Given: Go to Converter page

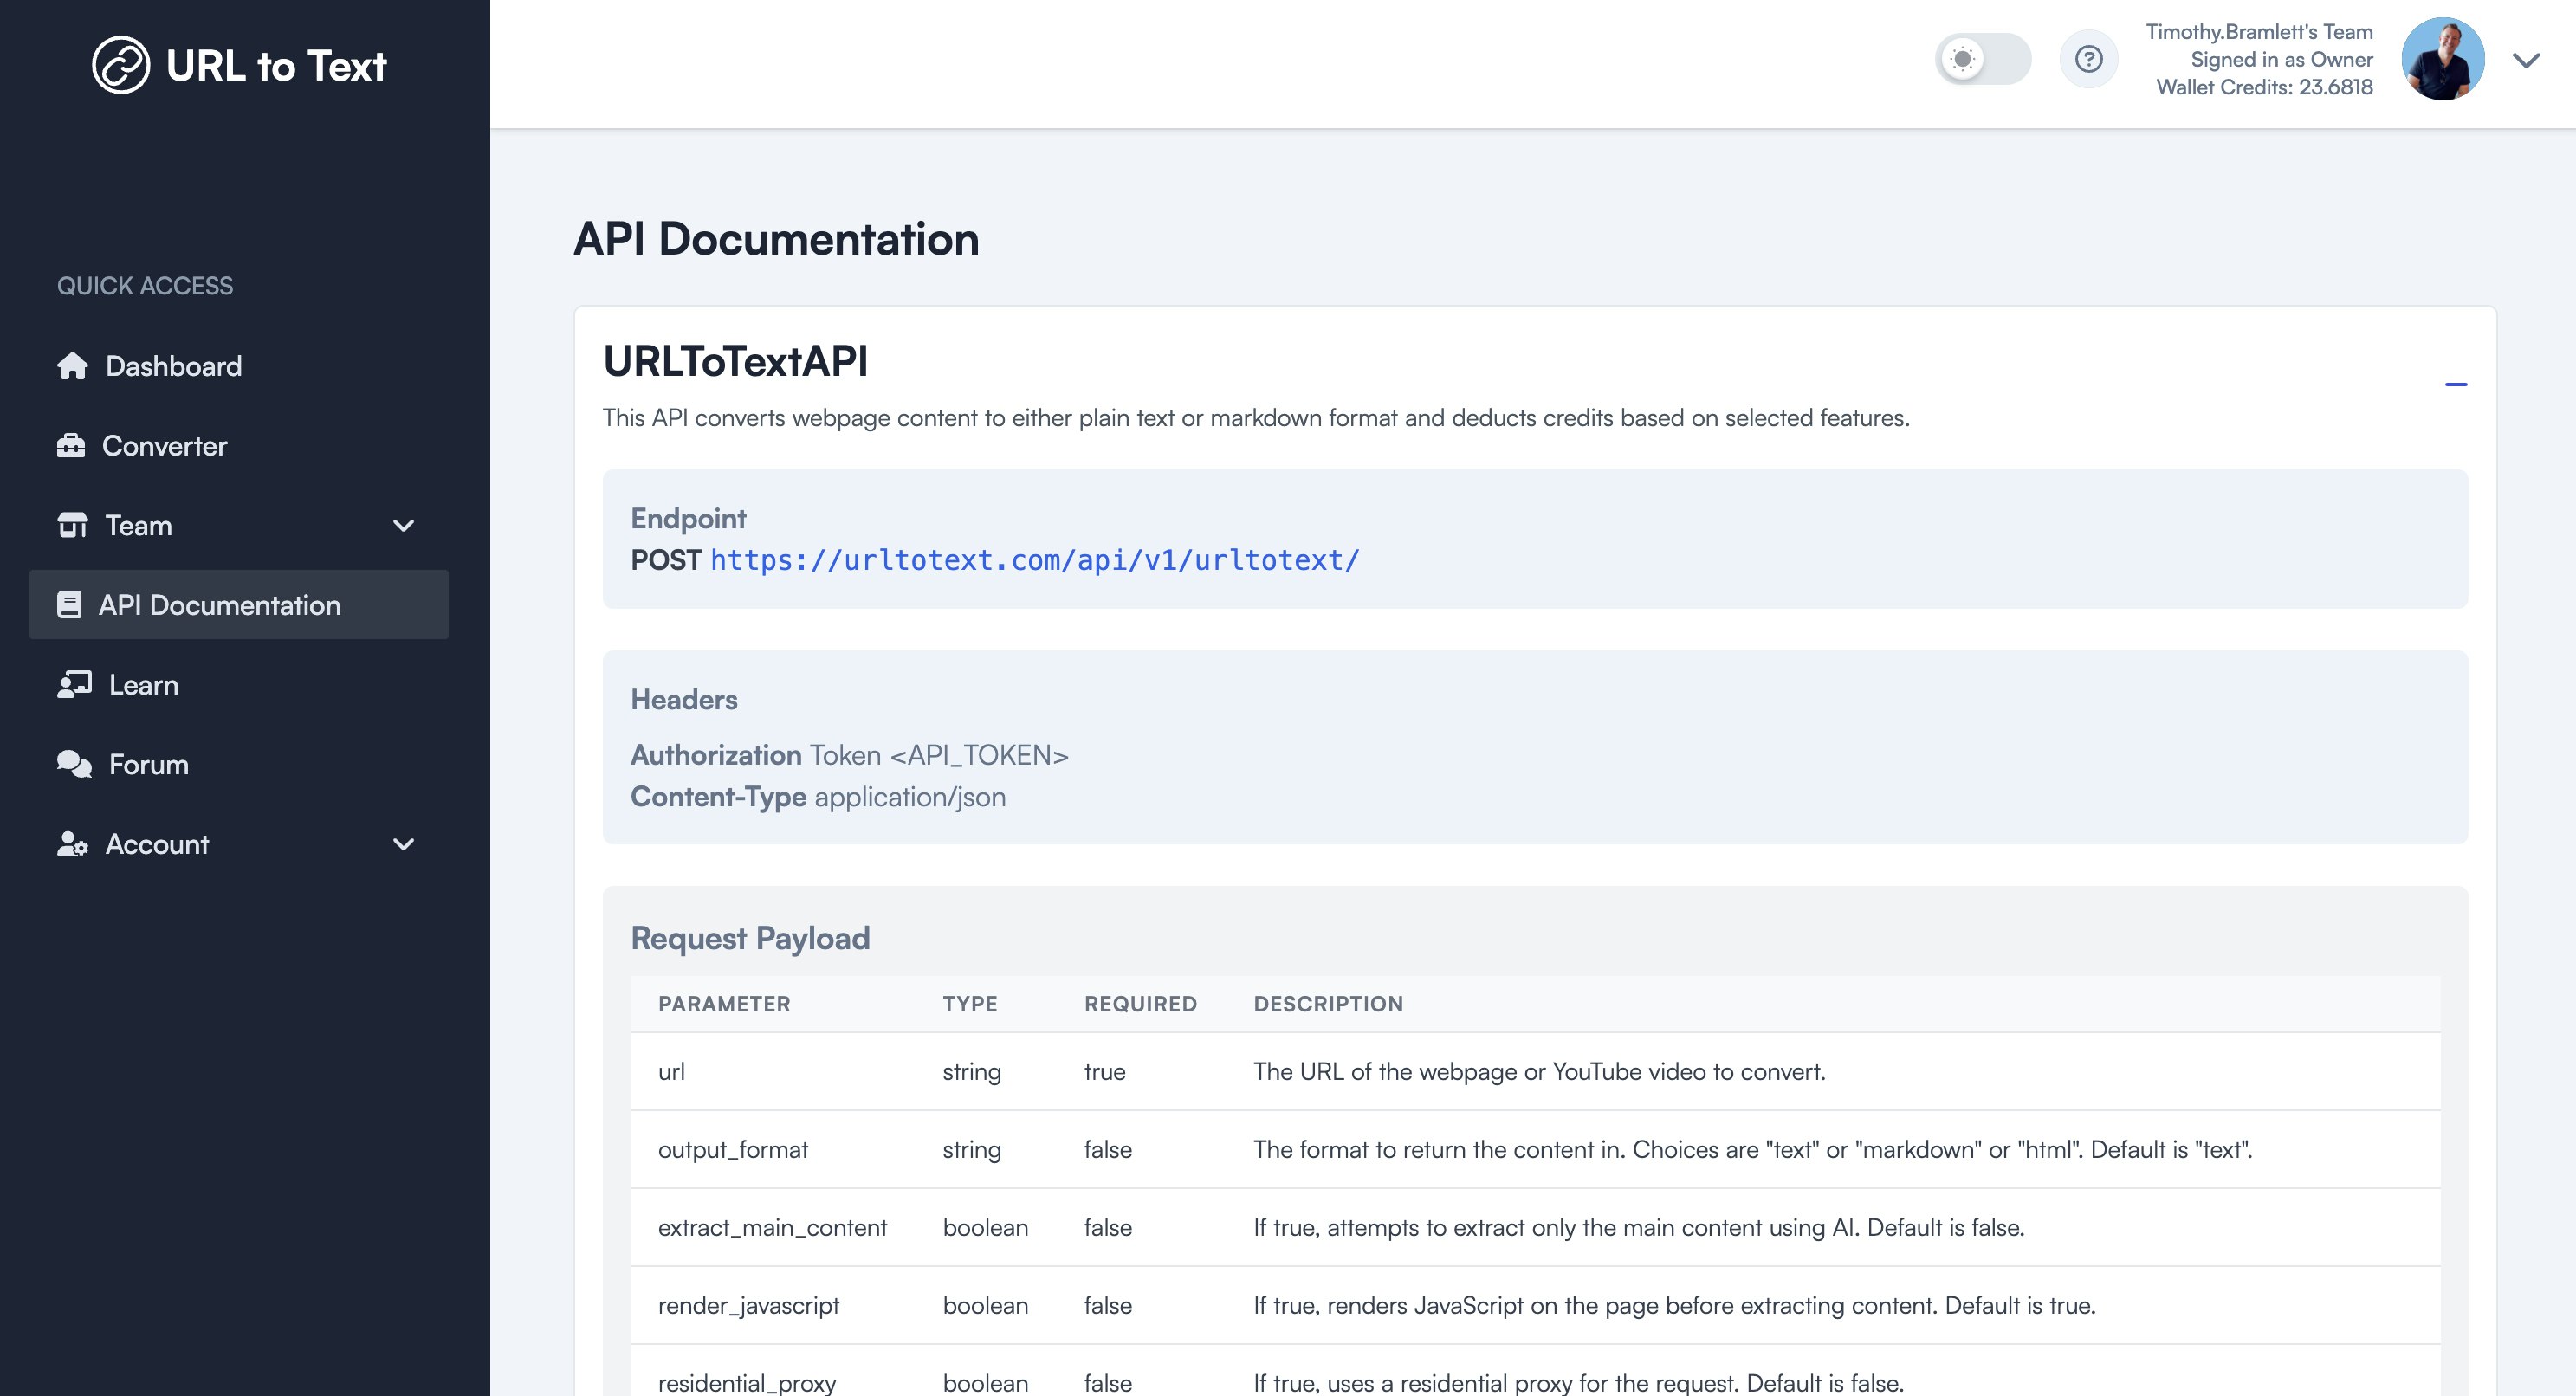Looking at the screenshot, I should (x=238, y=446).
